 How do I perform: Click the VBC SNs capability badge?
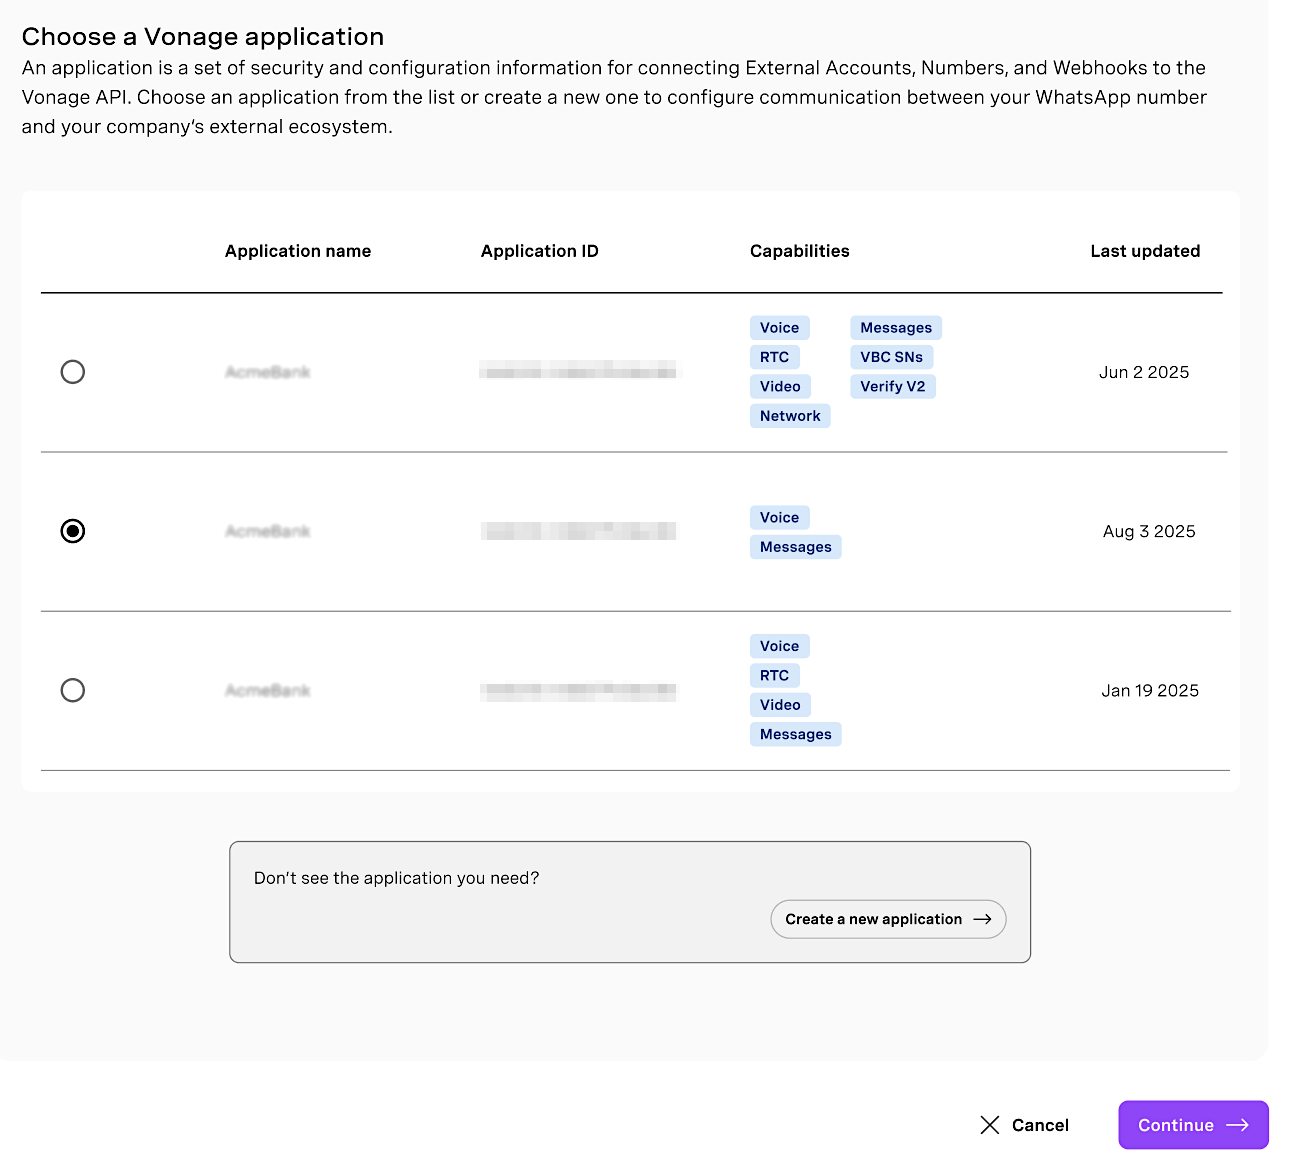pos(891,357)
